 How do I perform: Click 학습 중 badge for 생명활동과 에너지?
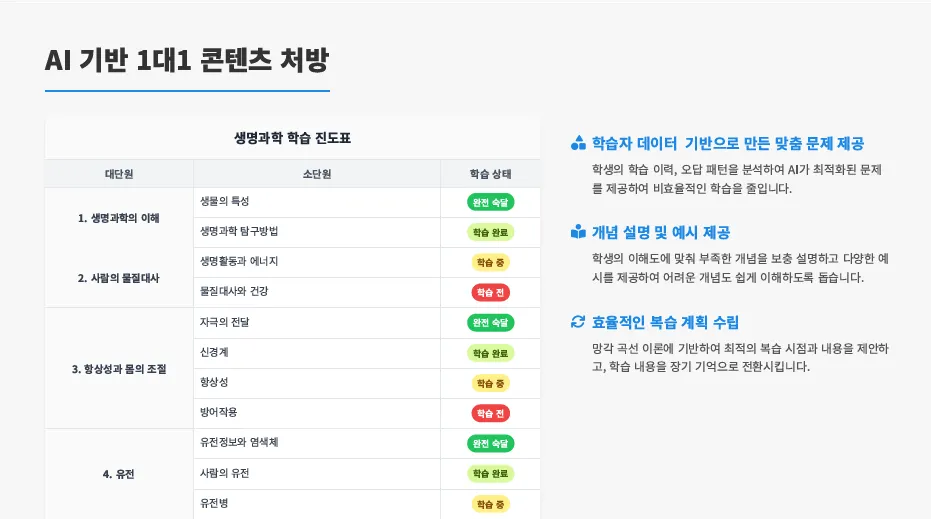(x=490, y=262)
